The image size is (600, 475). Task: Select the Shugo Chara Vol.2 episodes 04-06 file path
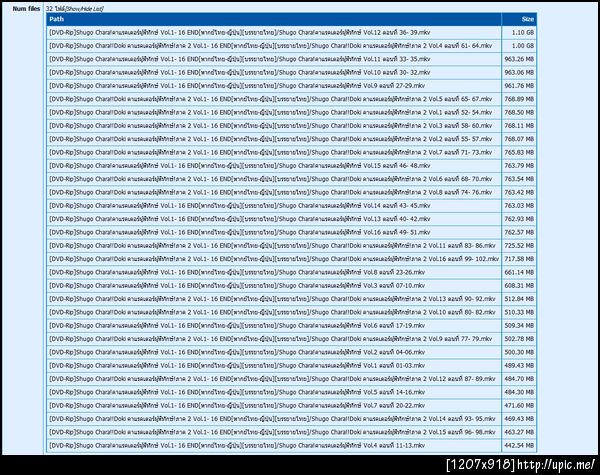237,352
